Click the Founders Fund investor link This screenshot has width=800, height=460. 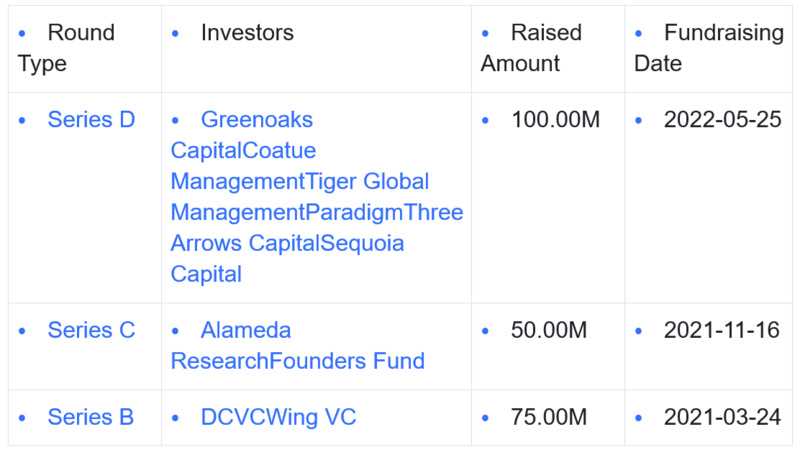(347, 360)
